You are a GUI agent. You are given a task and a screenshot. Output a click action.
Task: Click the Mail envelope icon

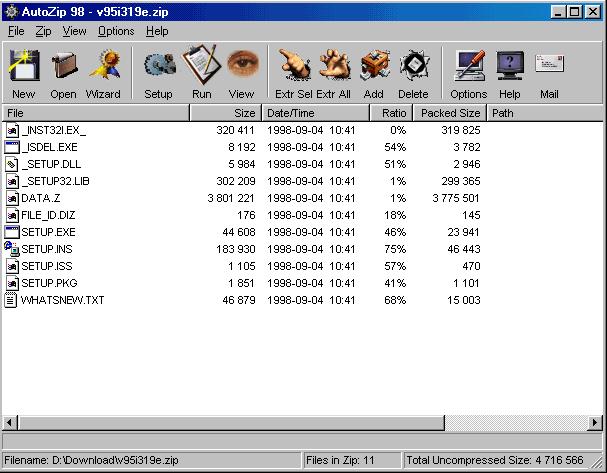549,63
